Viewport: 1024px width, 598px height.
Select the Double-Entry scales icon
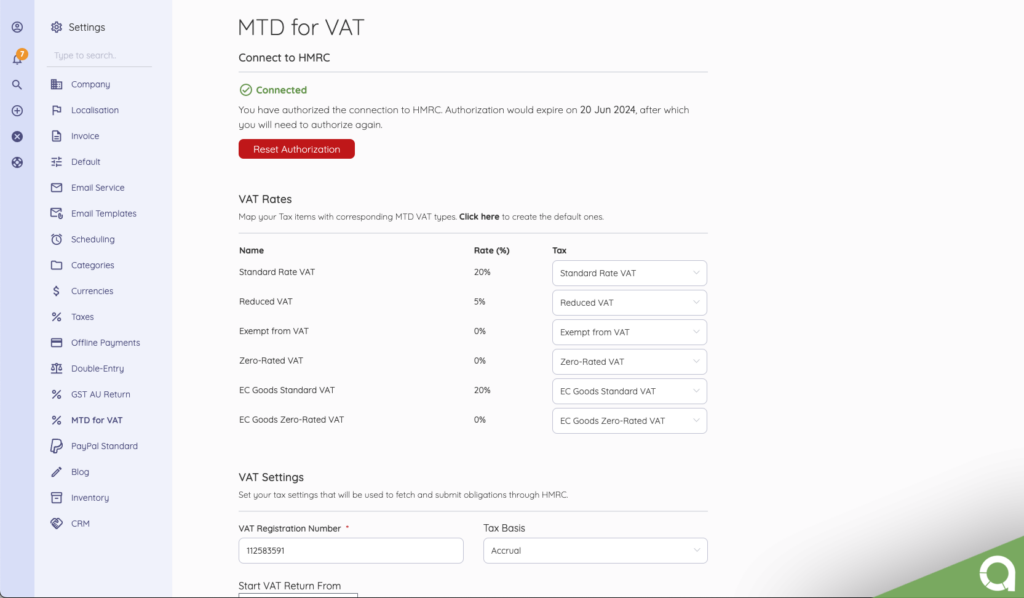[57, 368]
